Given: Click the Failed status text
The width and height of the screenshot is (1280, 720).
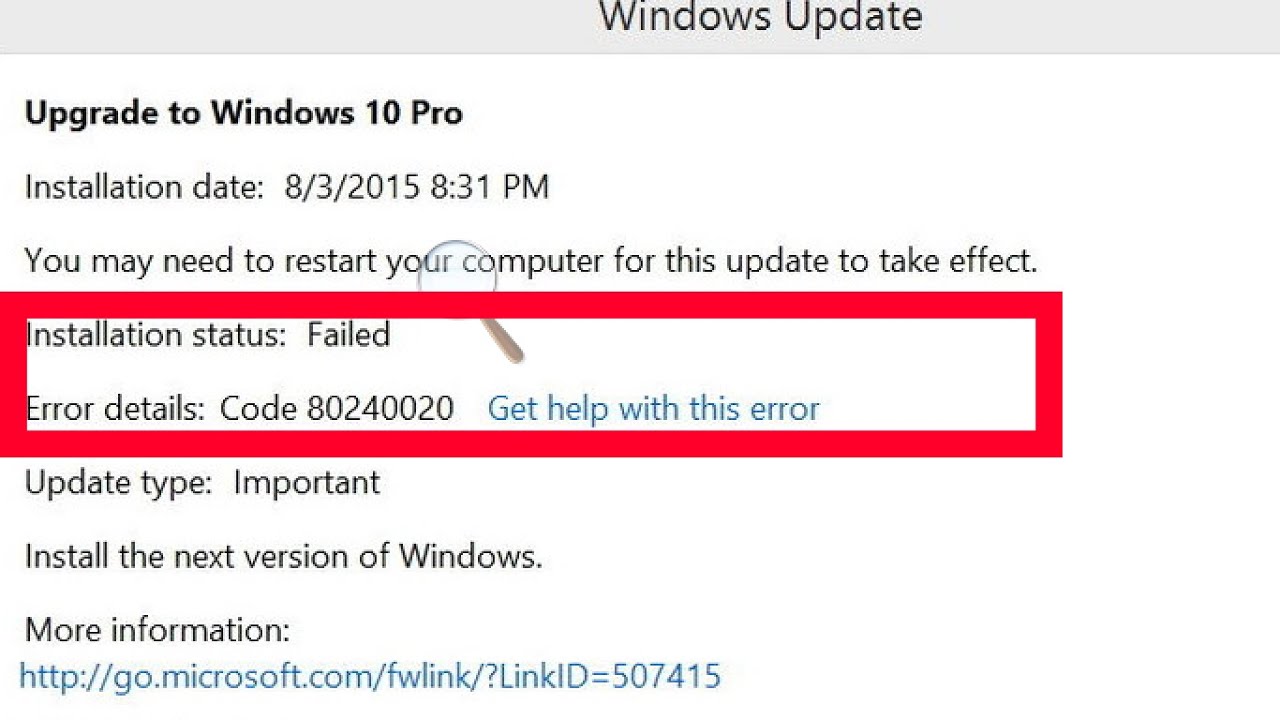Looking at the screenshot, I should [x=348, y=334].
